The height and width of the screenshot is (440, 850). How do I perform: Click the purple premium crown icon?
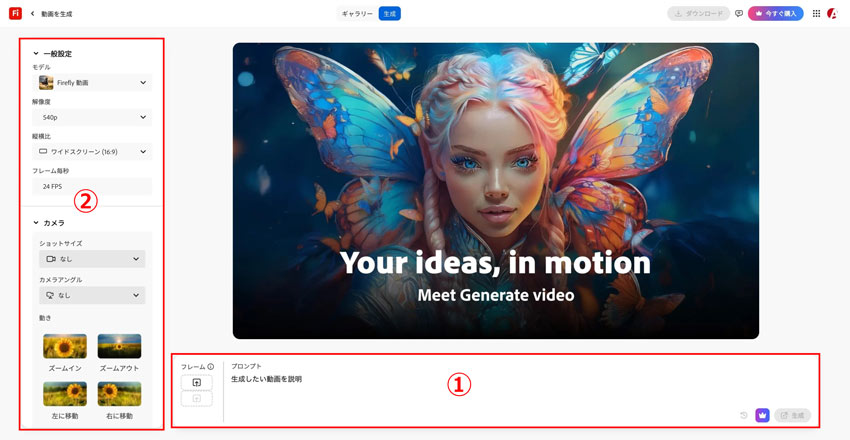[762, 416]
